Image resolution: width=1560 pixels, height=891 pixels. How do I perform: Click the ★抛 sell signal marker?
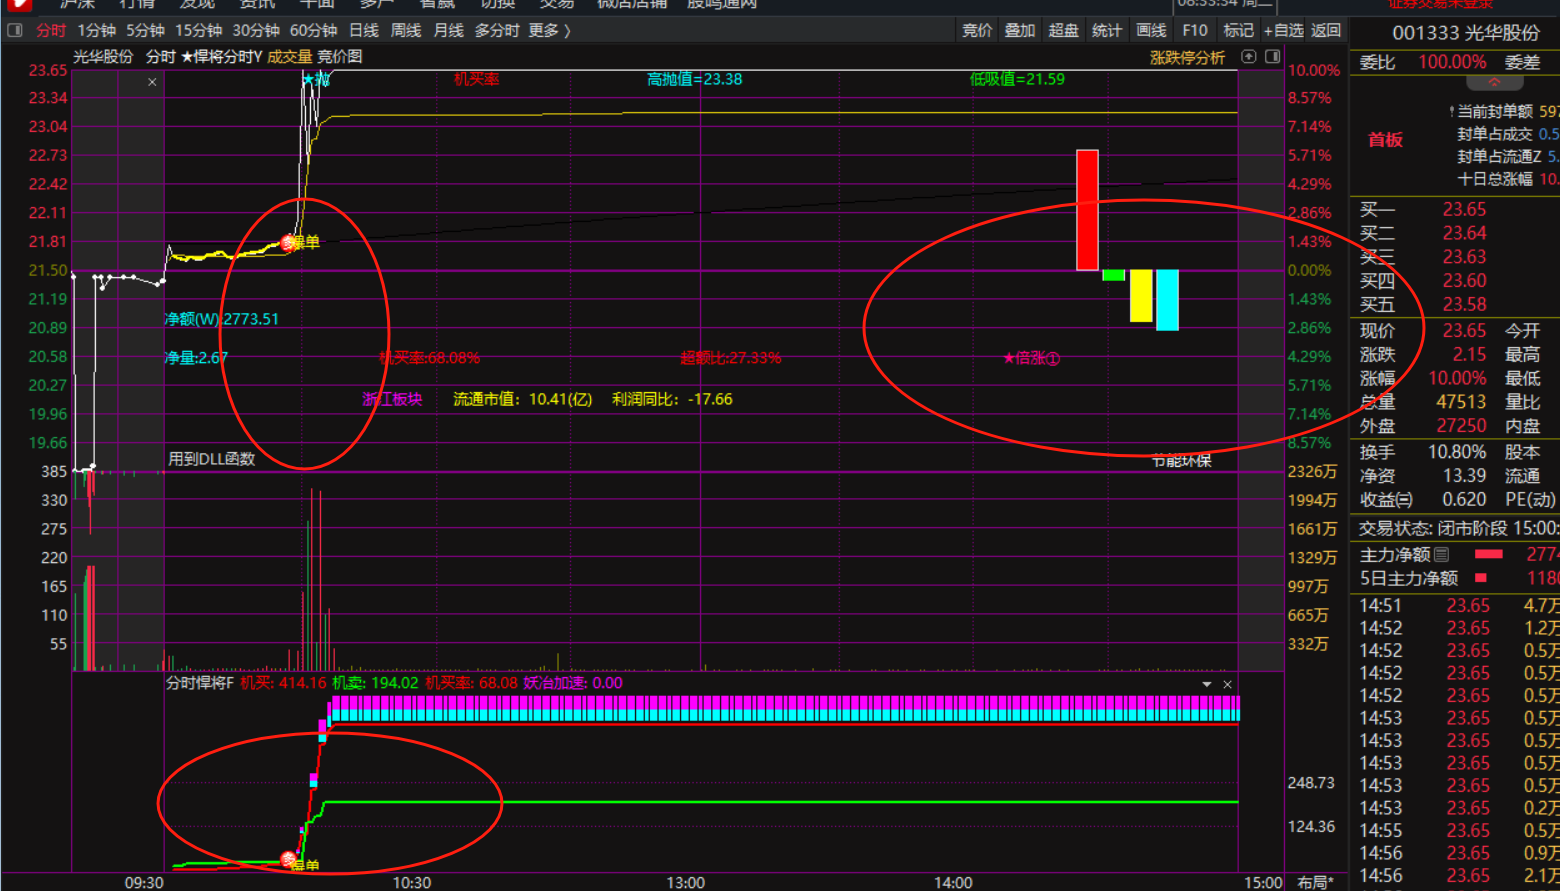click(x=315, y=79)
